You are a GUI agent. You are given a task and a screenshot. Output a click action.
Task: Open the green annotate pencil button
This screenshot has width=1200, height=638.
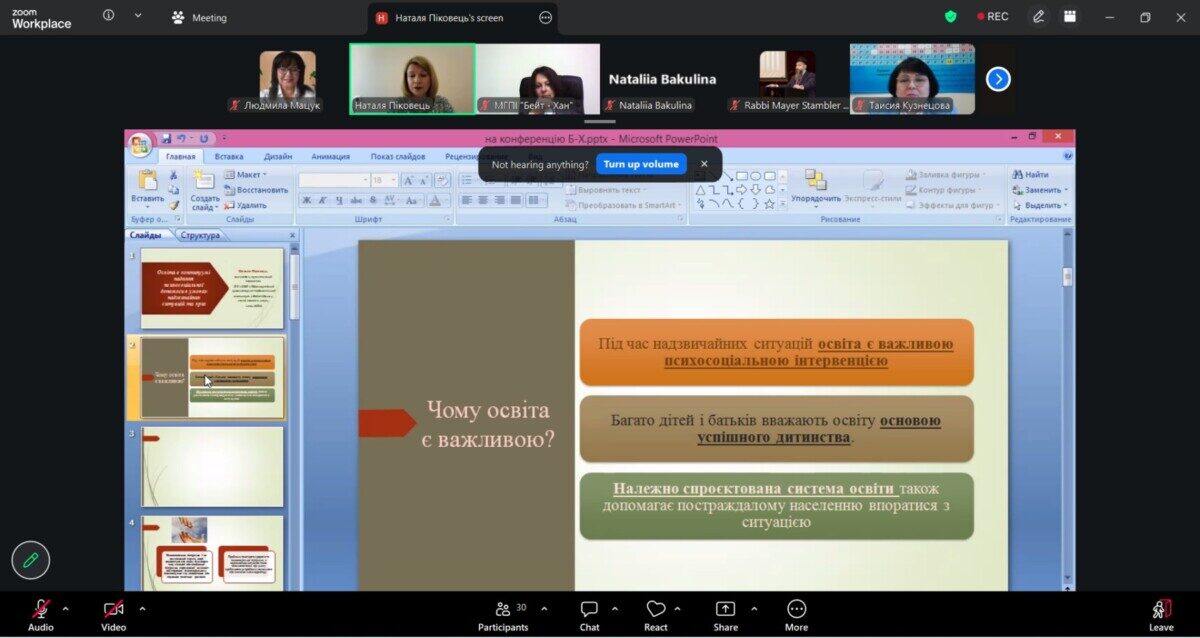click(31, 560)
